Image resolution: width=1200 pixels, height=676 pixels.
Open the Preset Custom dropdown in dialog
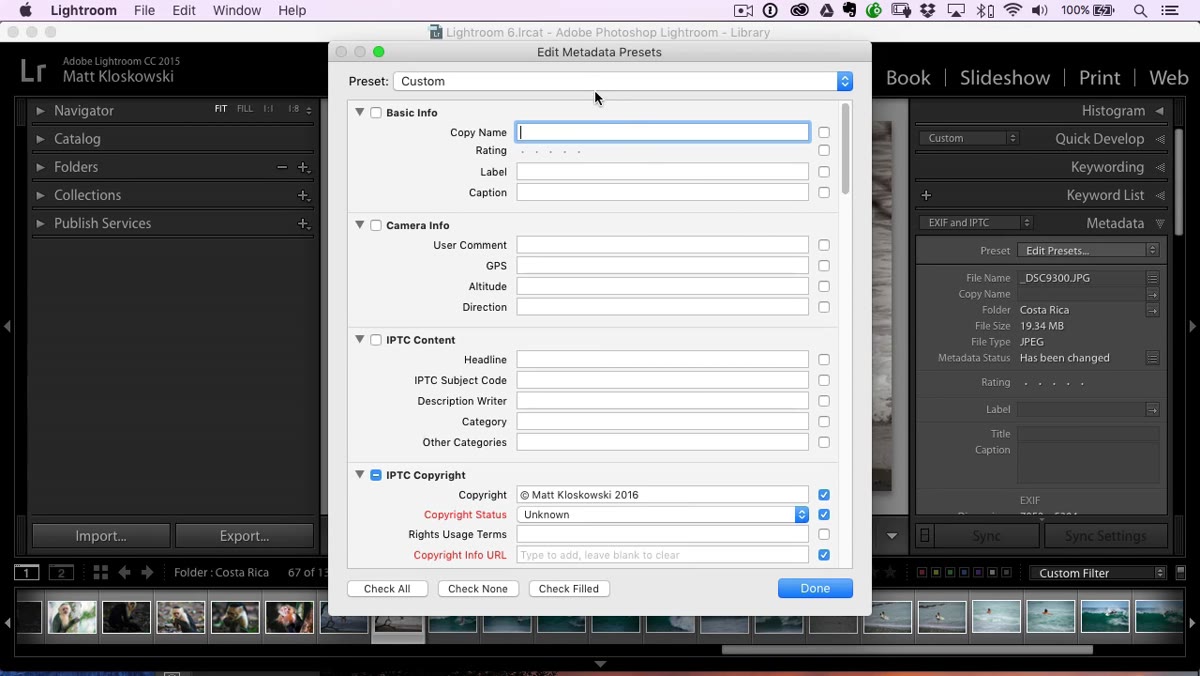(x=622, y=81)
